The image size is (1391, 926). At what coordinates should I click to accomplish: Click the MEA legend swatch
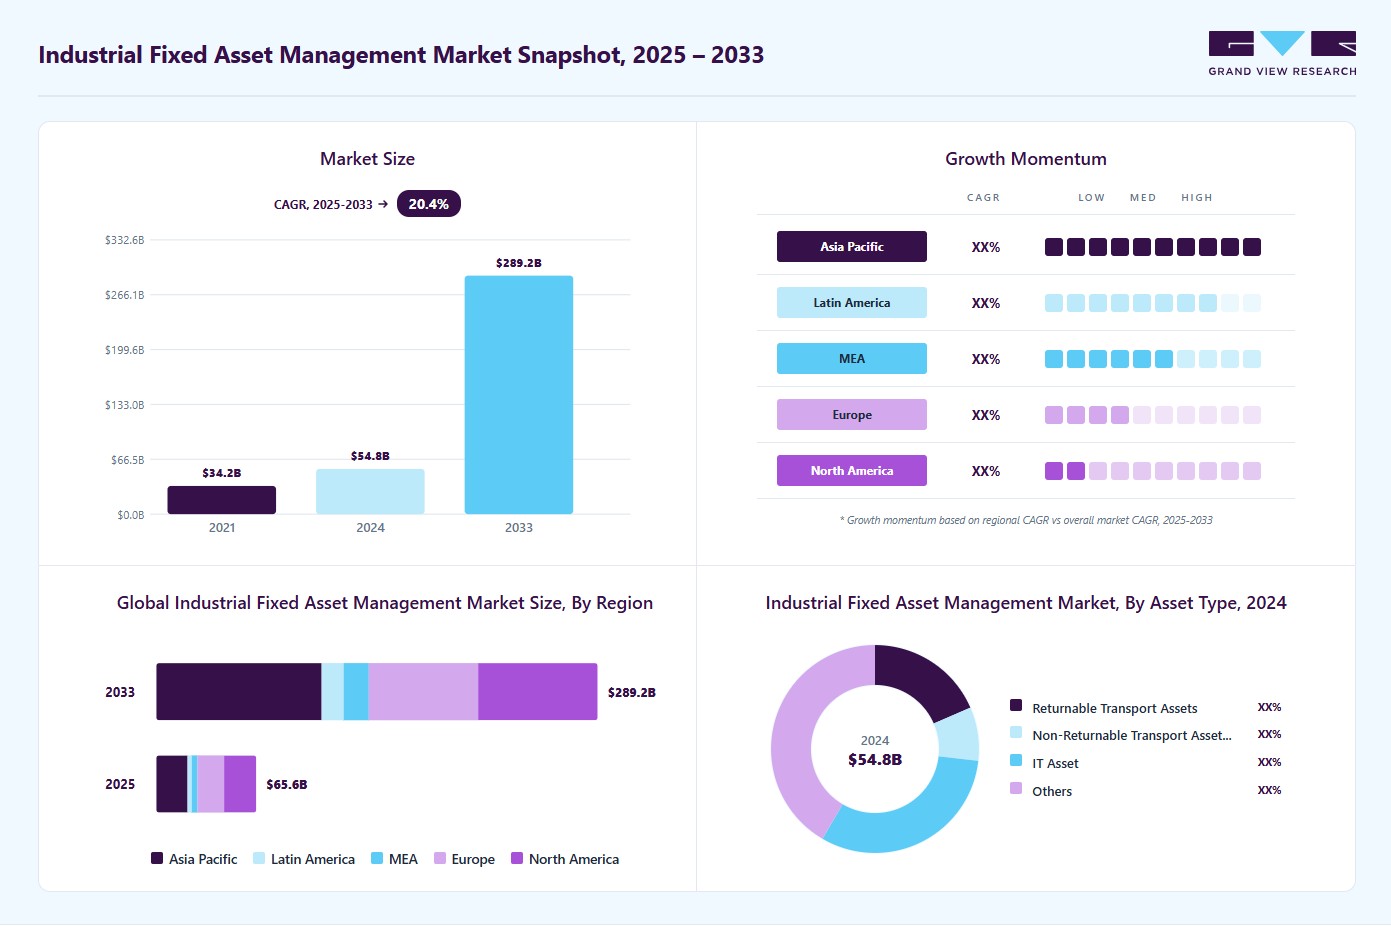[x=377, y=858]
